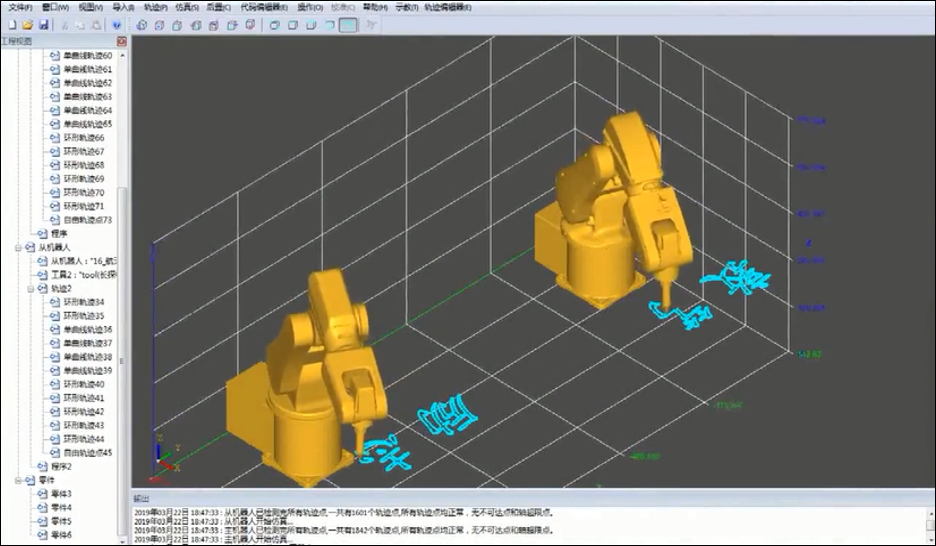
Task: Select 程序2 in the project tree
Action: [x=61, y=466]
